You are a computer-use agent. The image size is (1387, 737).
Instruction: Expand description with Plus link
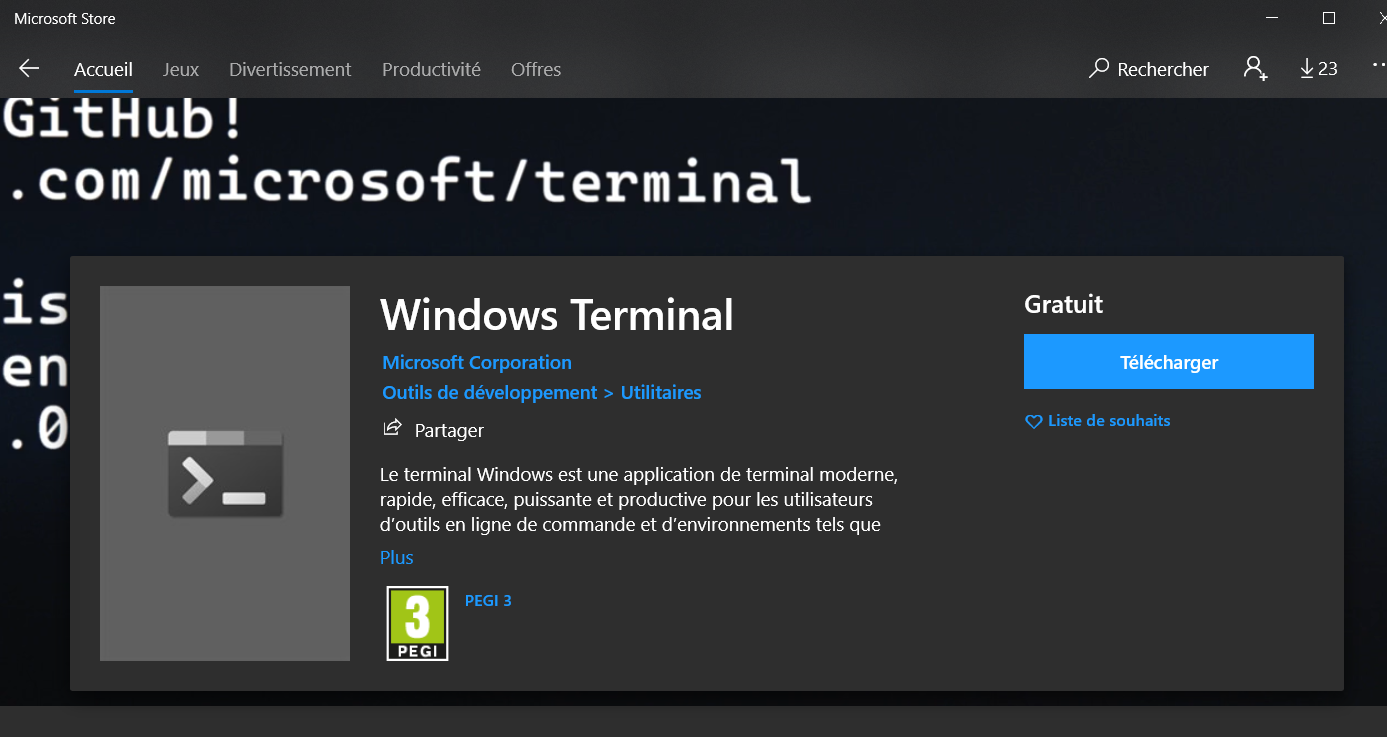(397, 558)
